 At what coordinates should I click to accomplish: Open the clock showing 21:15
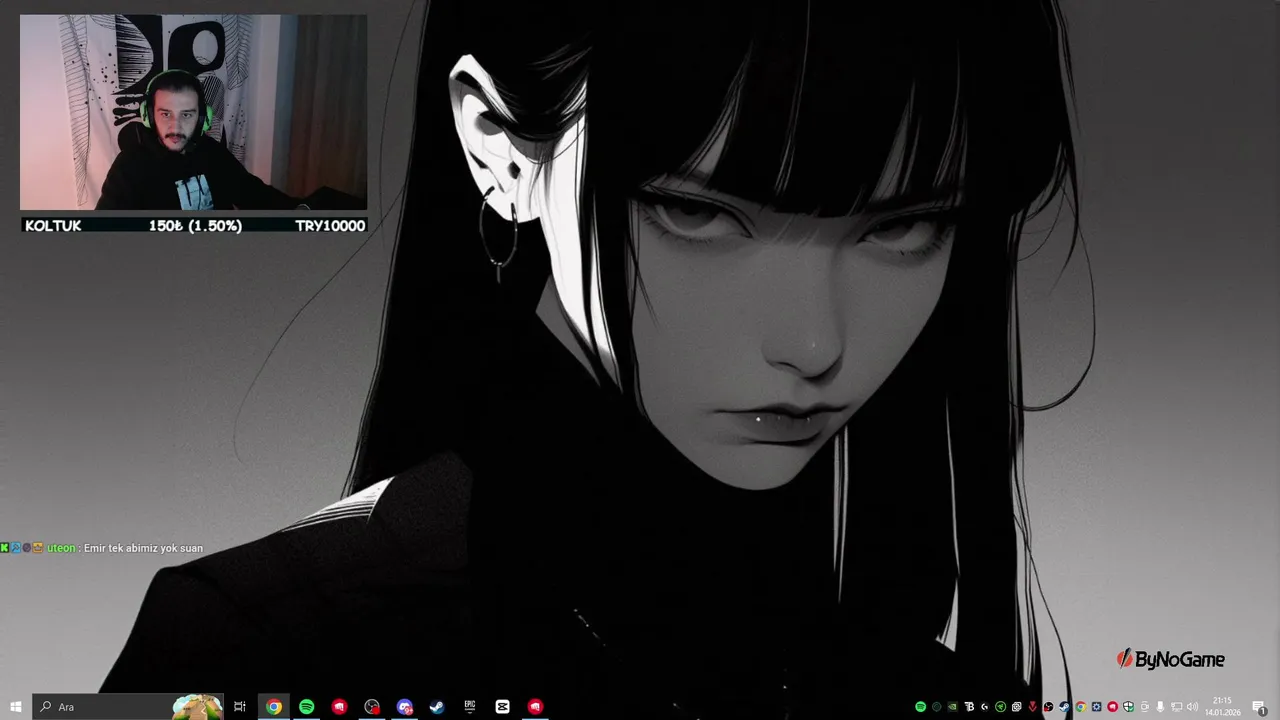1222,707
